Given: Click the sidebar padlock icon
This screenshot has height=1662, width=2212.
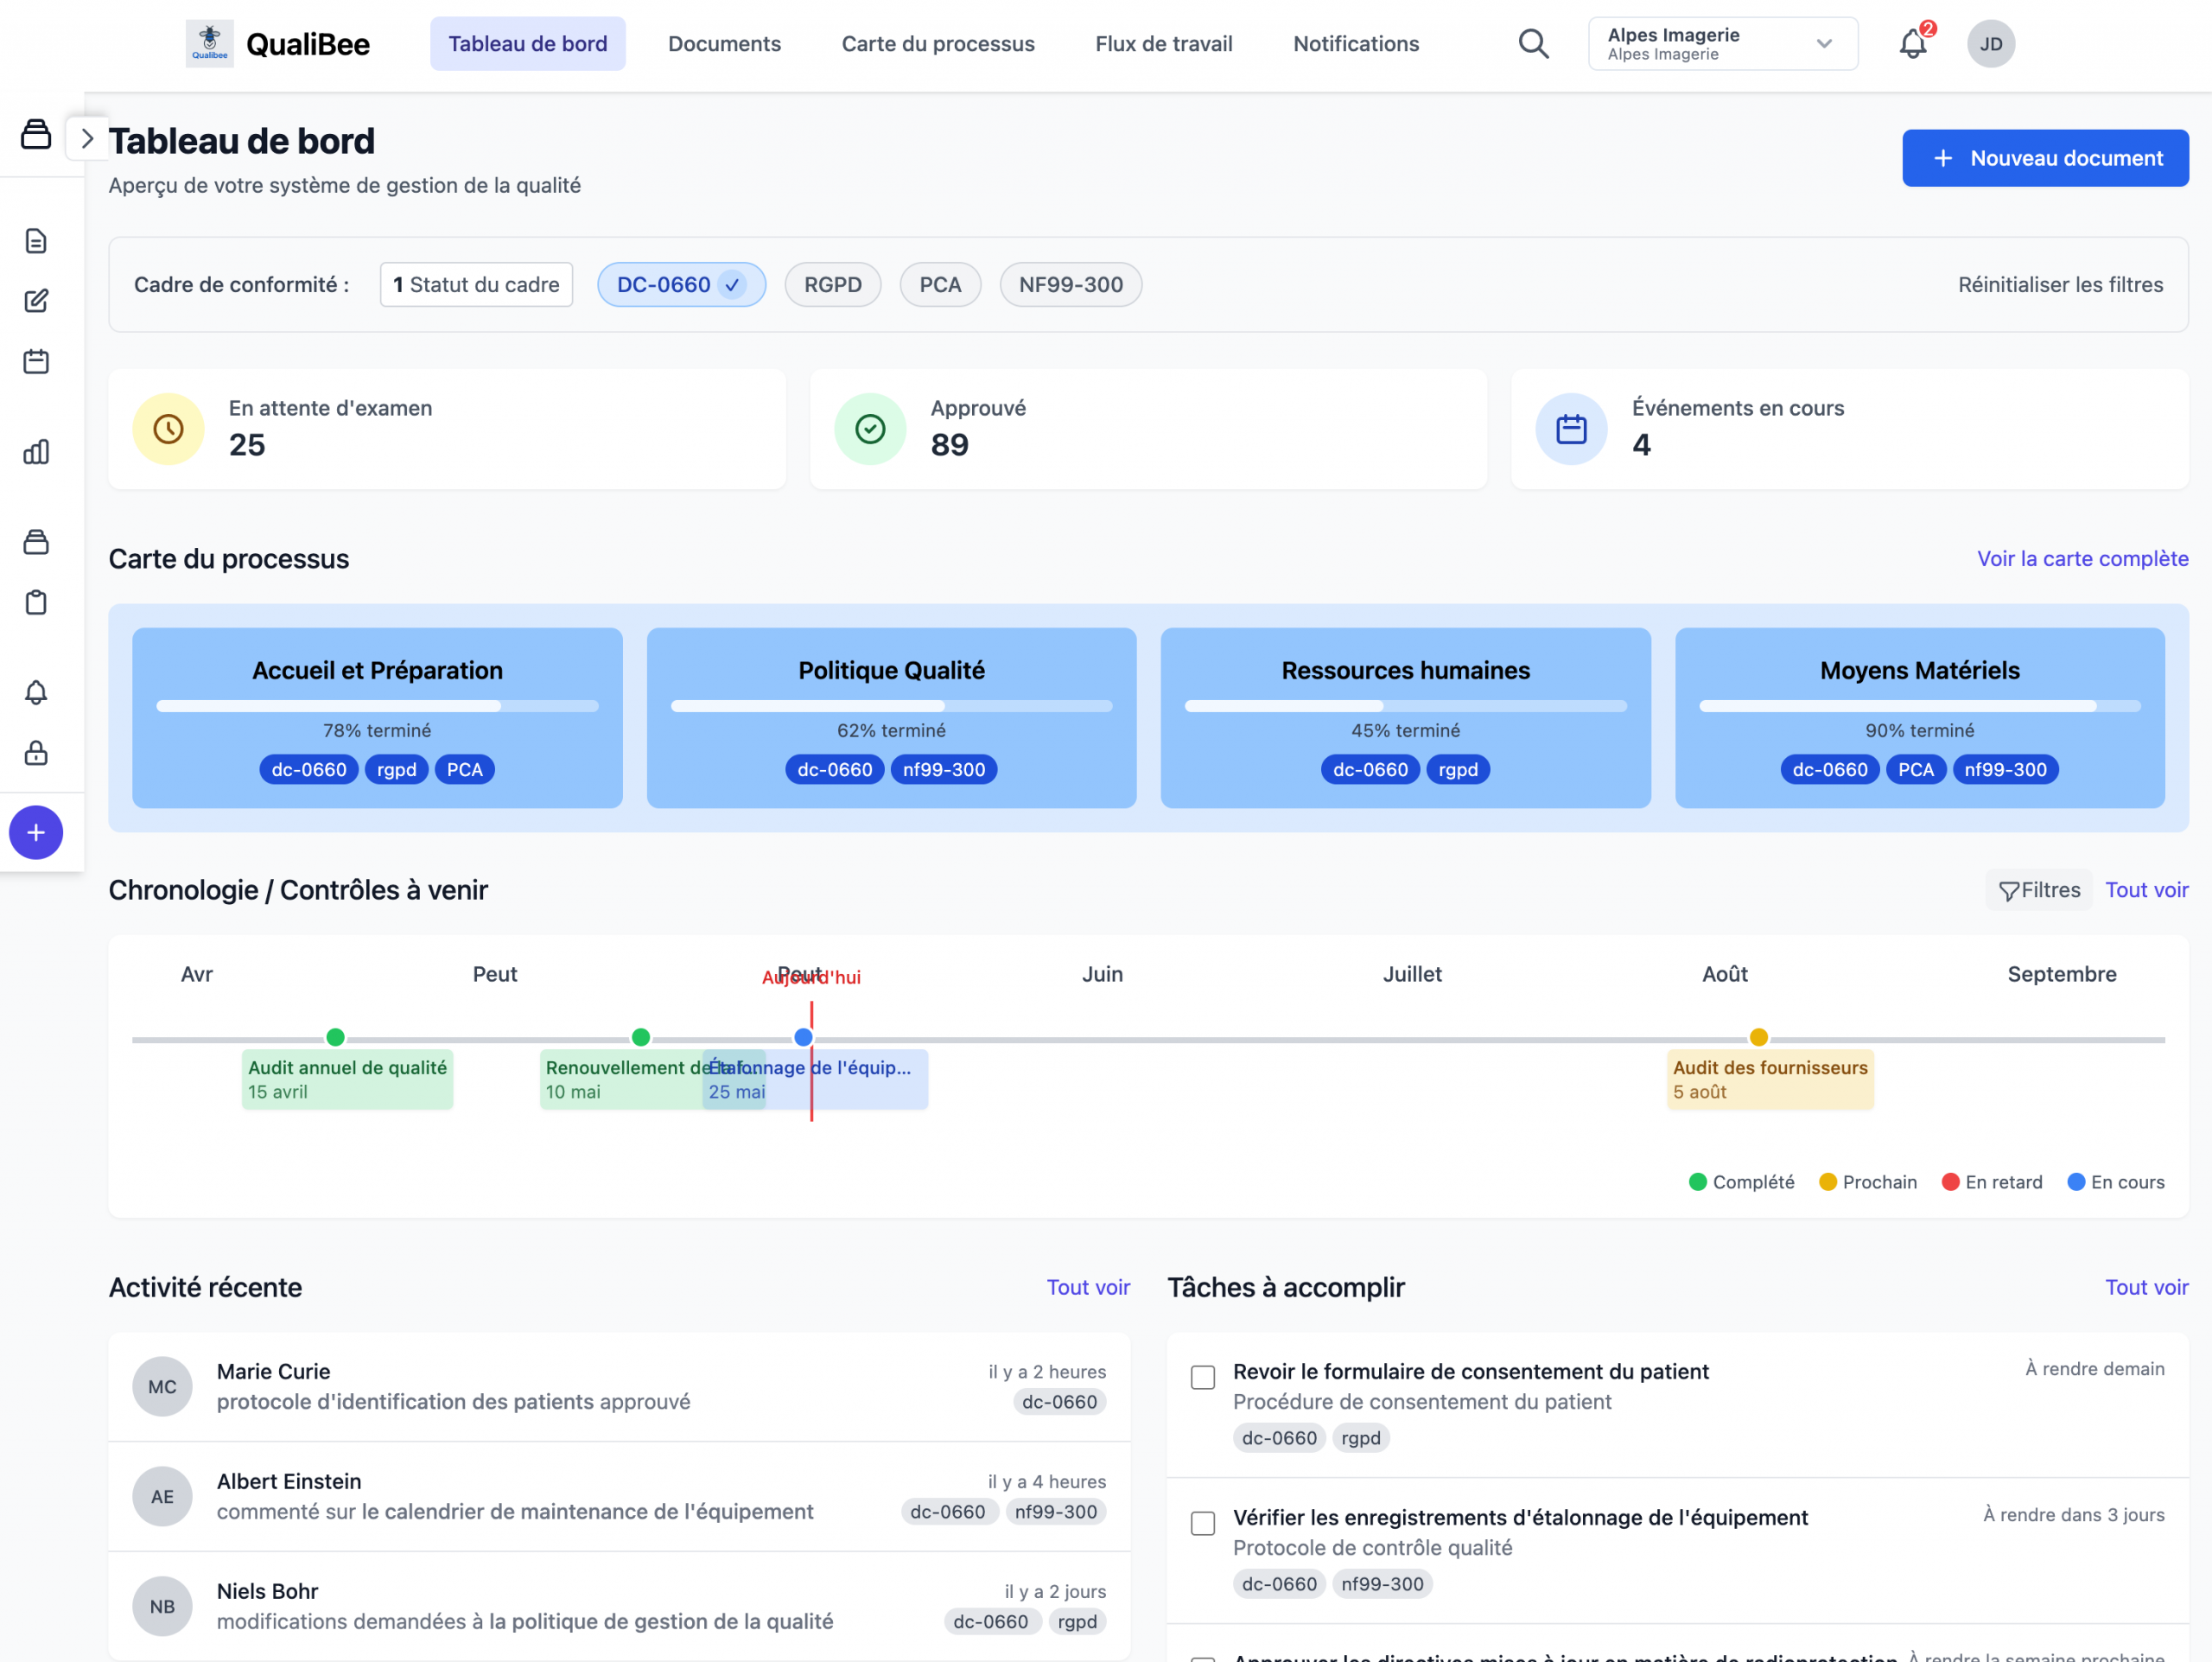Looking at the screenshot, I should pyautogui.click(x=36, y=753).
